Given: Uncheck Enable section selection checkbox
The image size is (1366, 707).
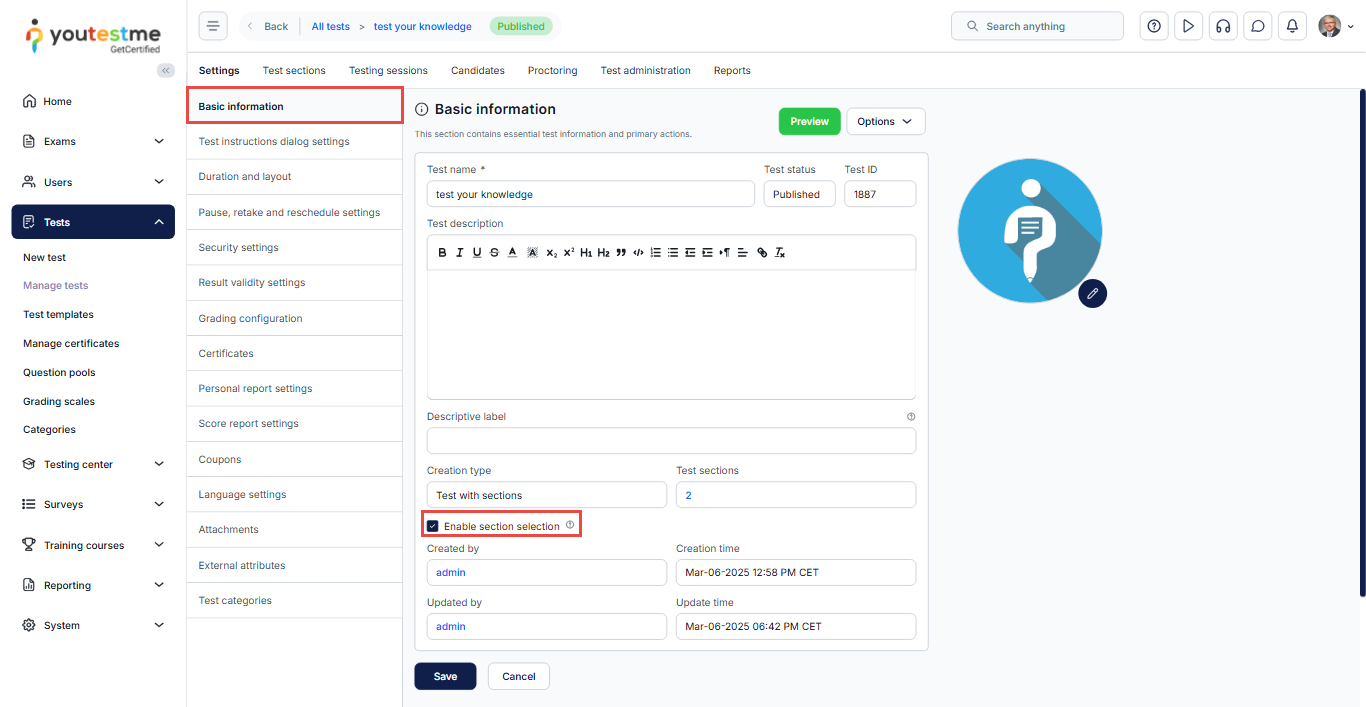Looking at the screenshot, I should [433, 526].
